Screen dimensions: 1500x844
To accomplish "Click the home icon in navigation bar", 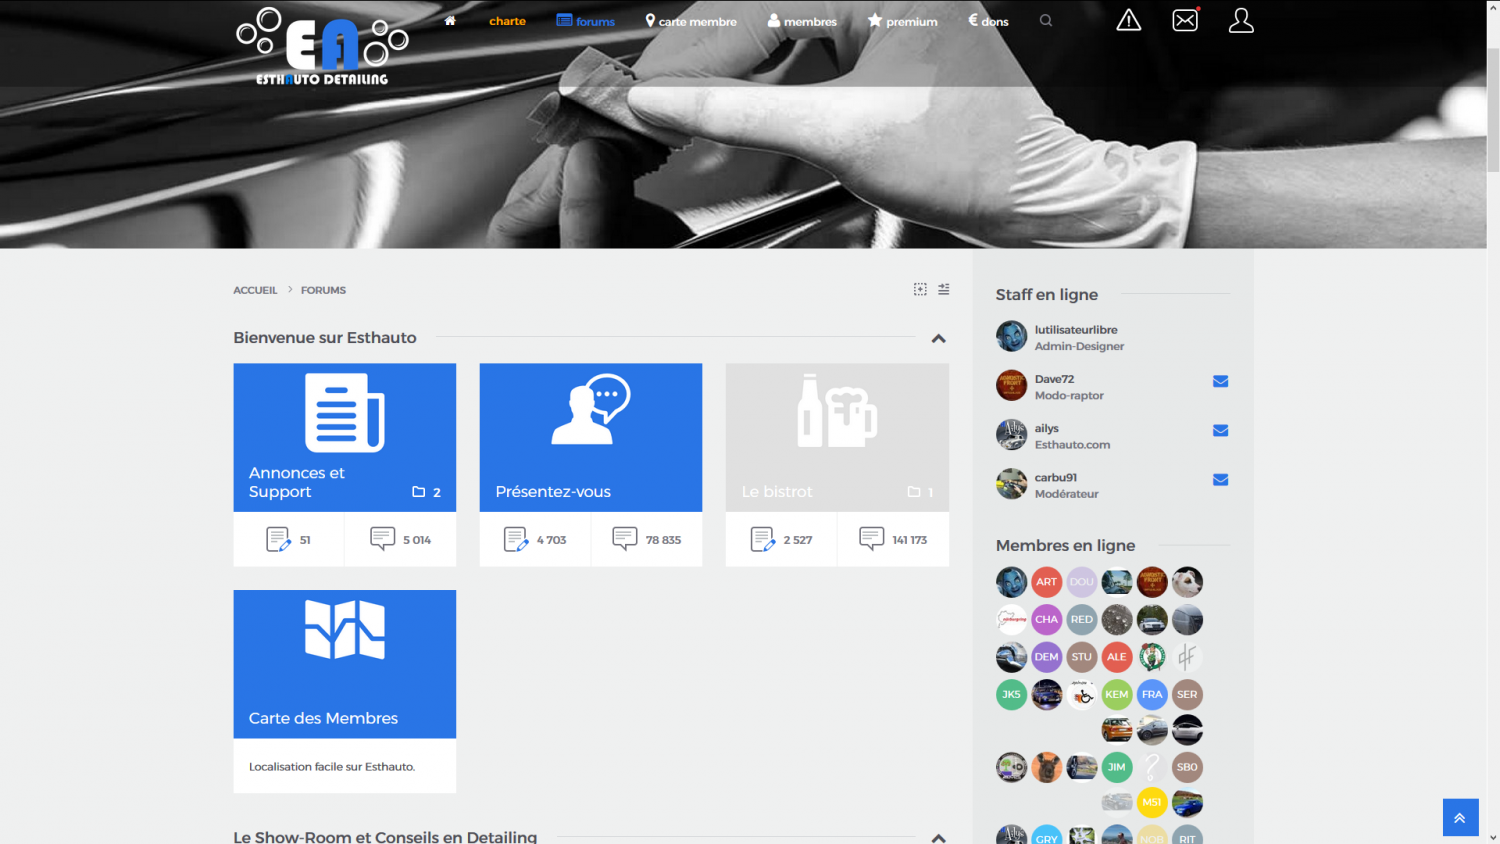I will click(x=450, y=21).
